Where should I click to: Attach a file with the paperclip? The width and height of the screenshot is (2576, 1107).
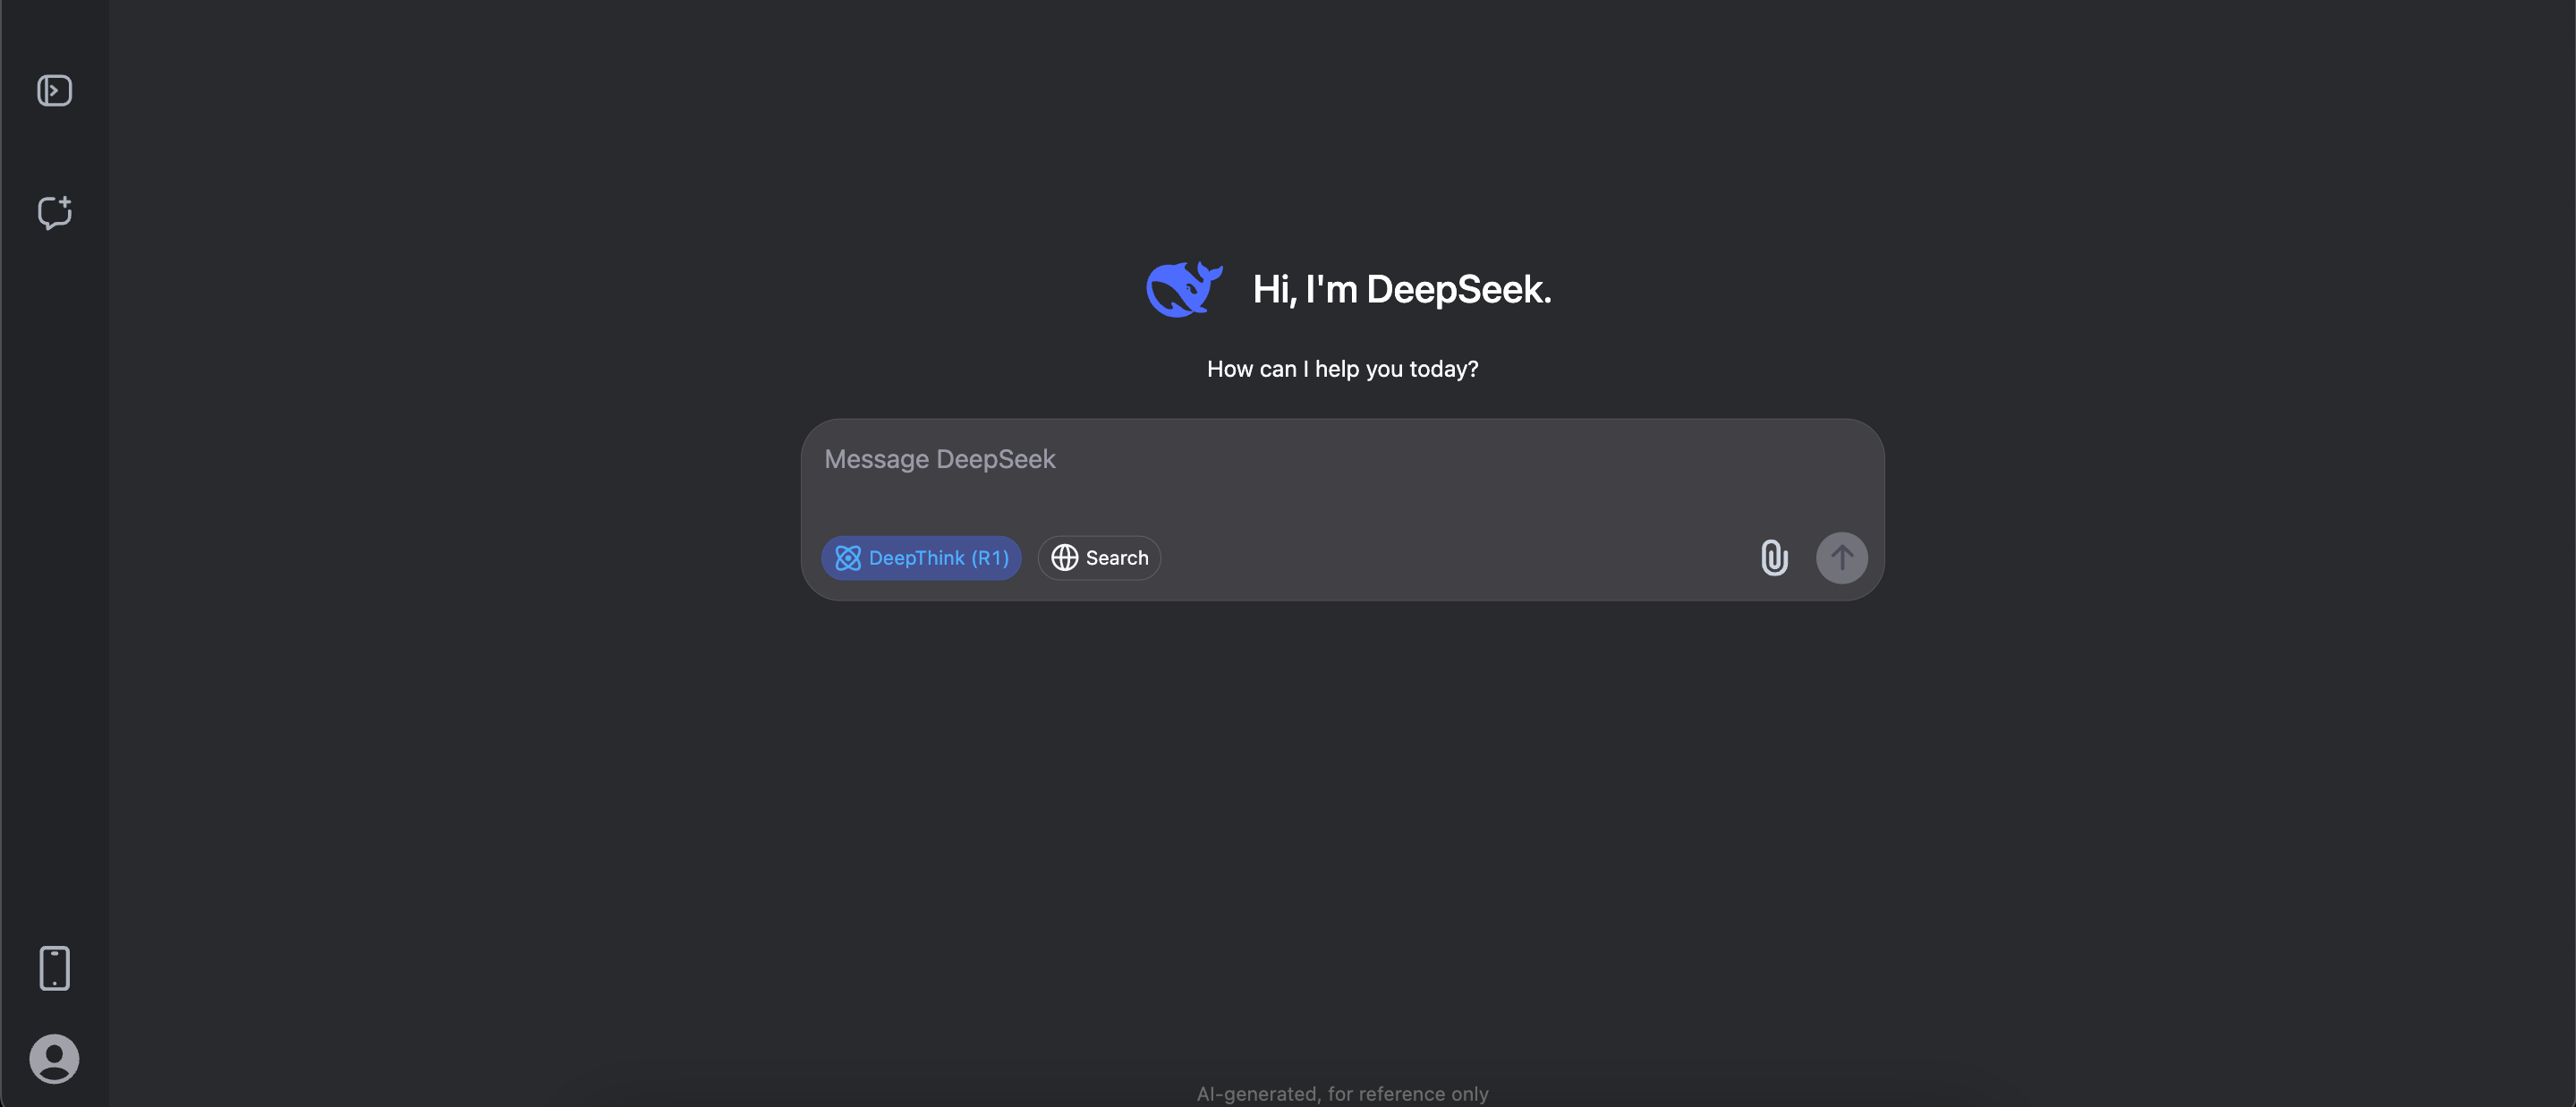[1773, 557]
